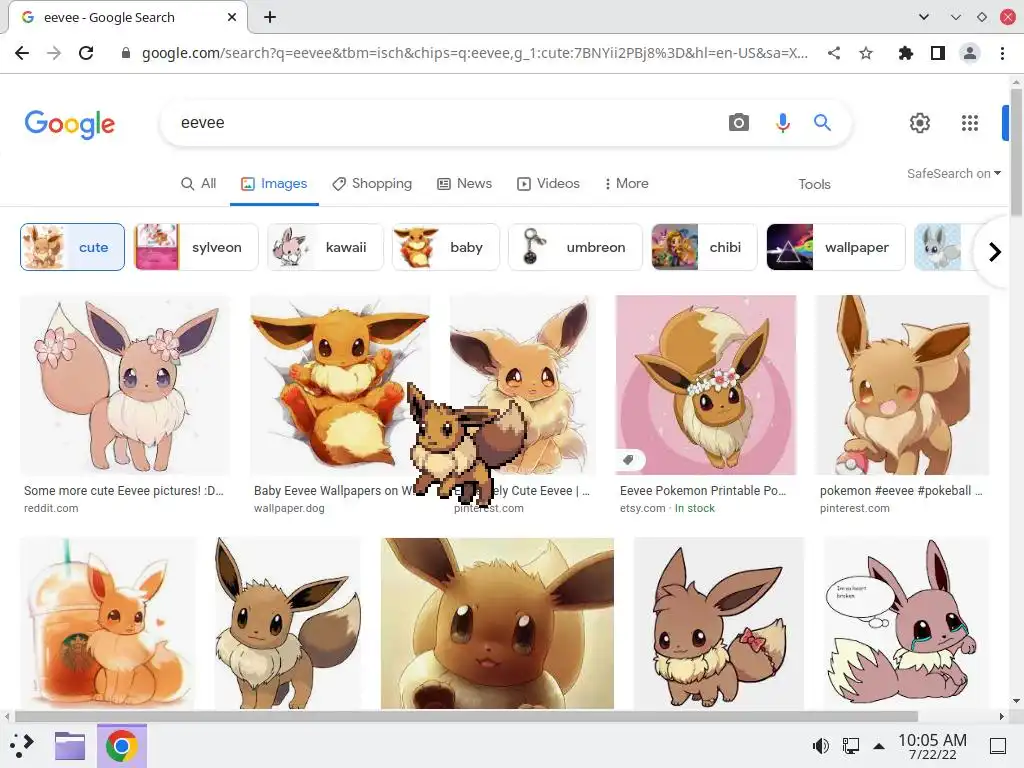The width and height of the screenshot is (1024, 768).
Task: Open a new browser tab
Action: click(x=270, y=17)
